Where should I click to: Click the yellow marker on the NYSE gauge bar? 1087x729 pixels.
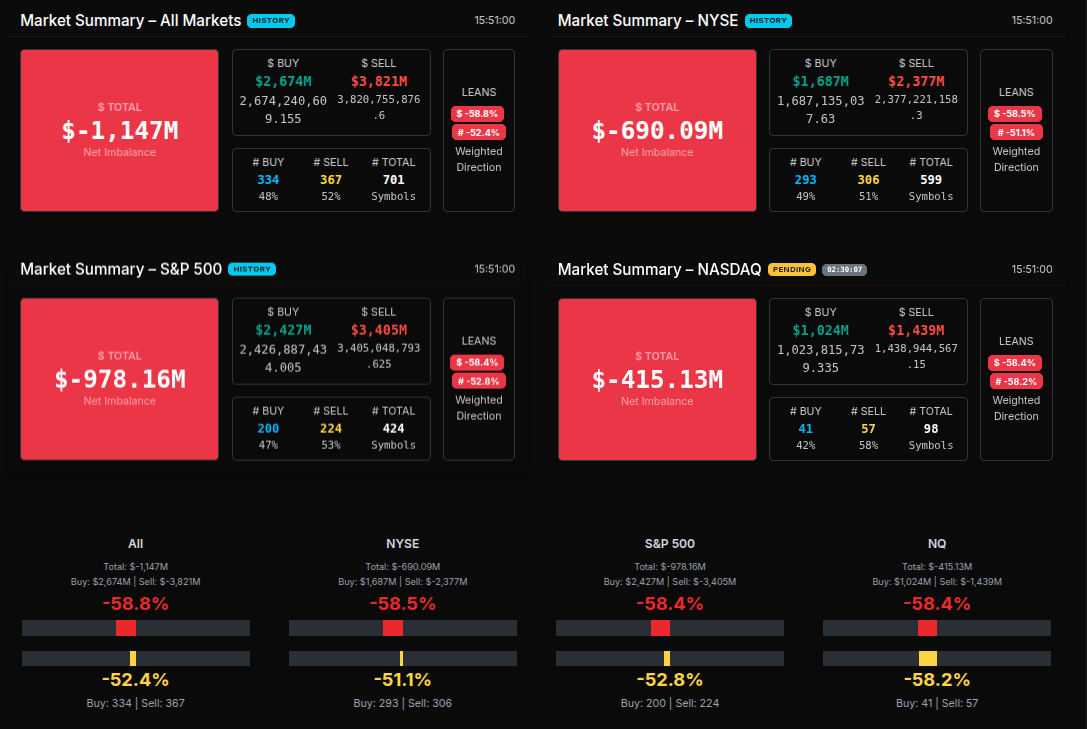pos(401,658)
